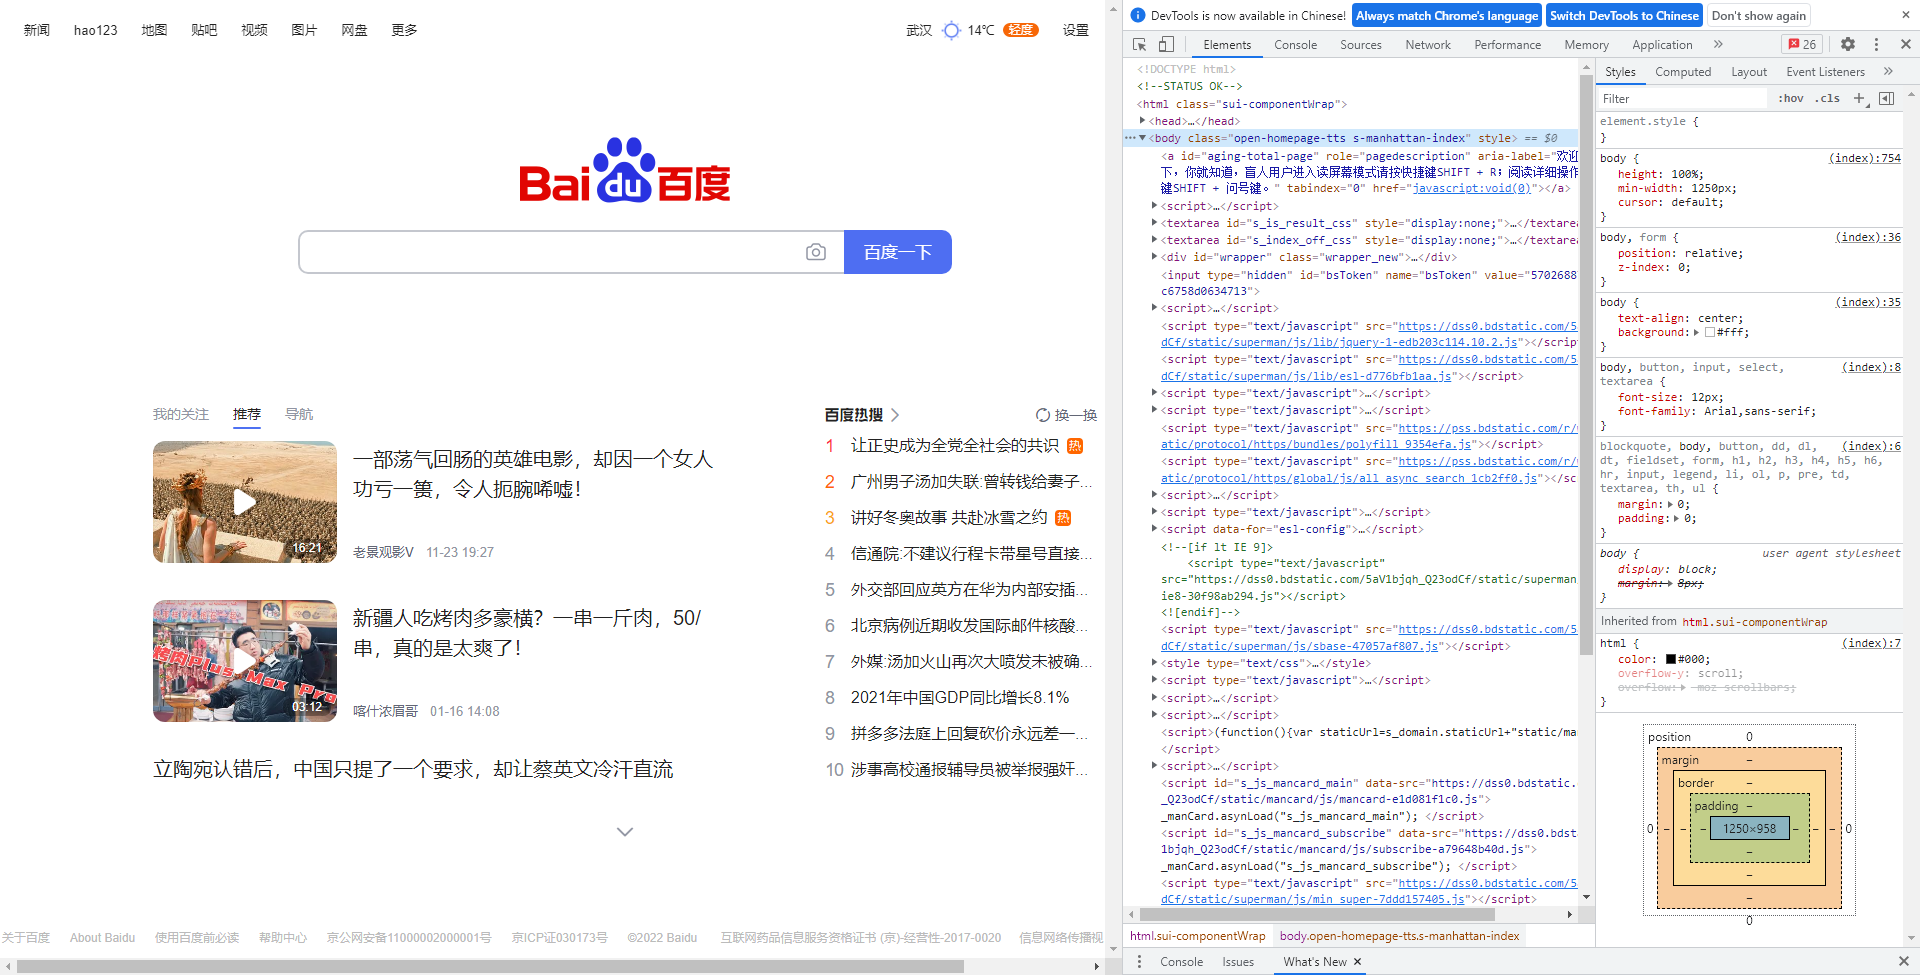Open Event Listeners pane tab
This screenshot has height=975, width=1920.
click(1825, 72)
